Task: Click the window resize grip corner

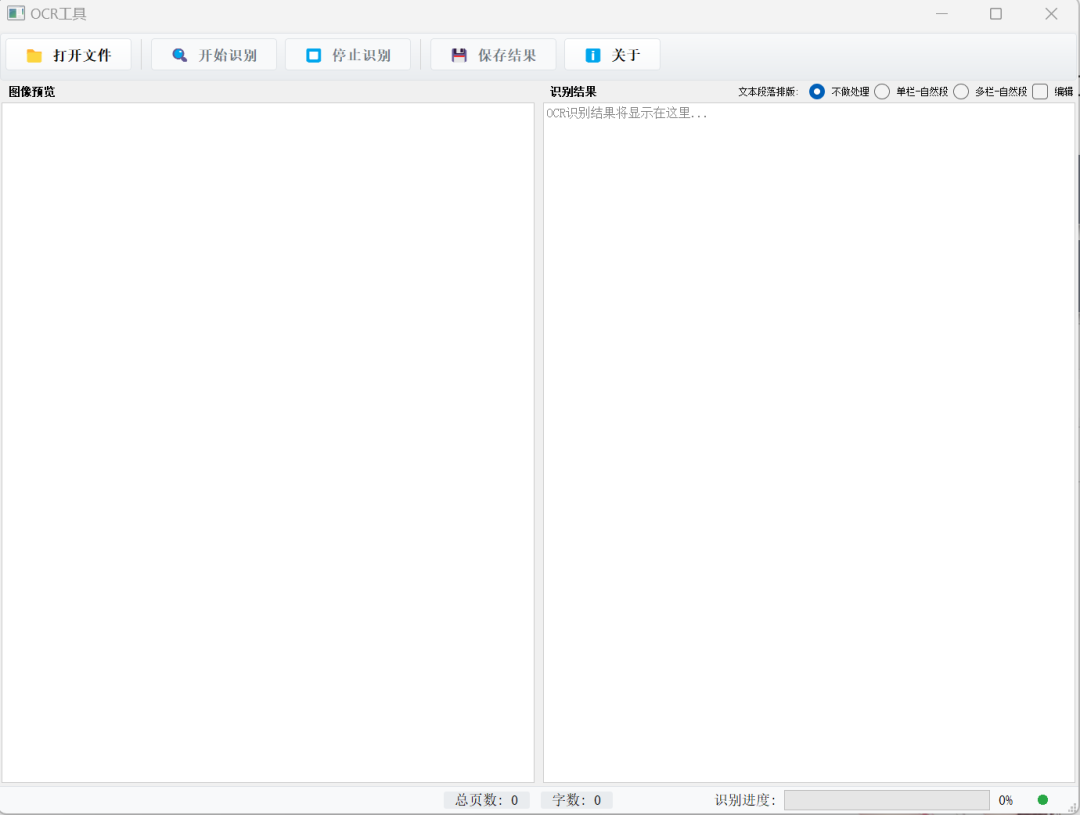Action: 1072,807
